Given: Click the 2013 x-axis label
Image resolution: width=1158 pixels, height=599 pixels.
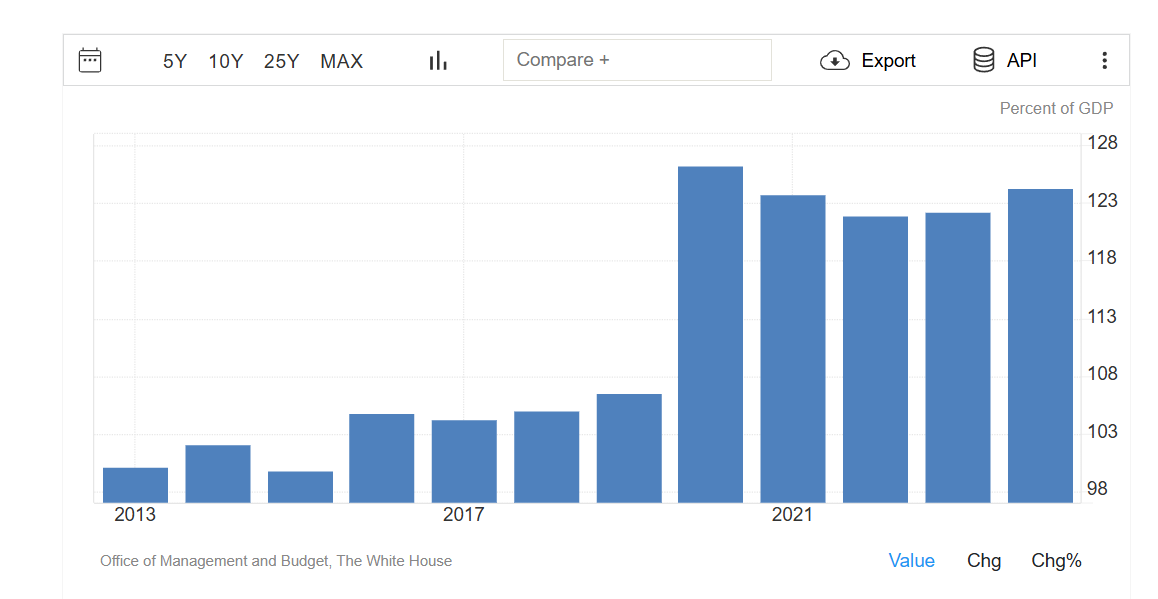Looking at the screenshot, I should coord(135,514).
